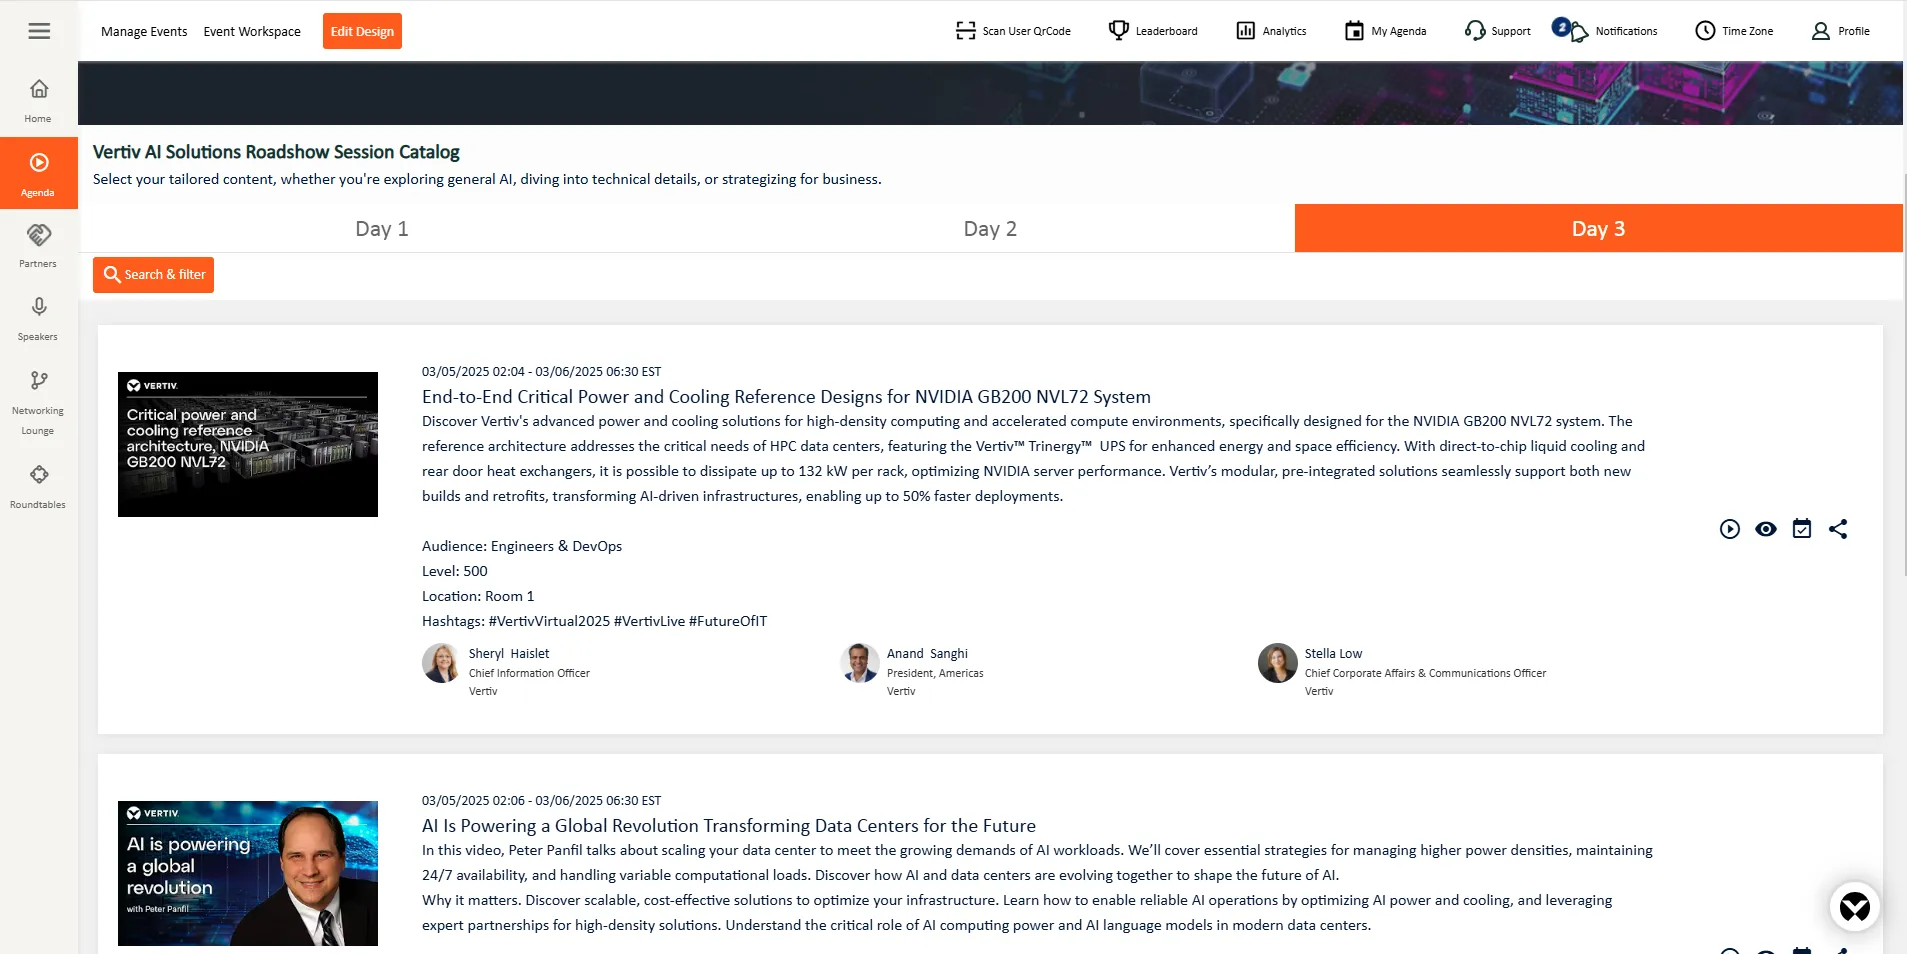Click Anand Sanghi's avatar photo
Viewport: 1907px width, 954px height.
(x=859, y=663)
